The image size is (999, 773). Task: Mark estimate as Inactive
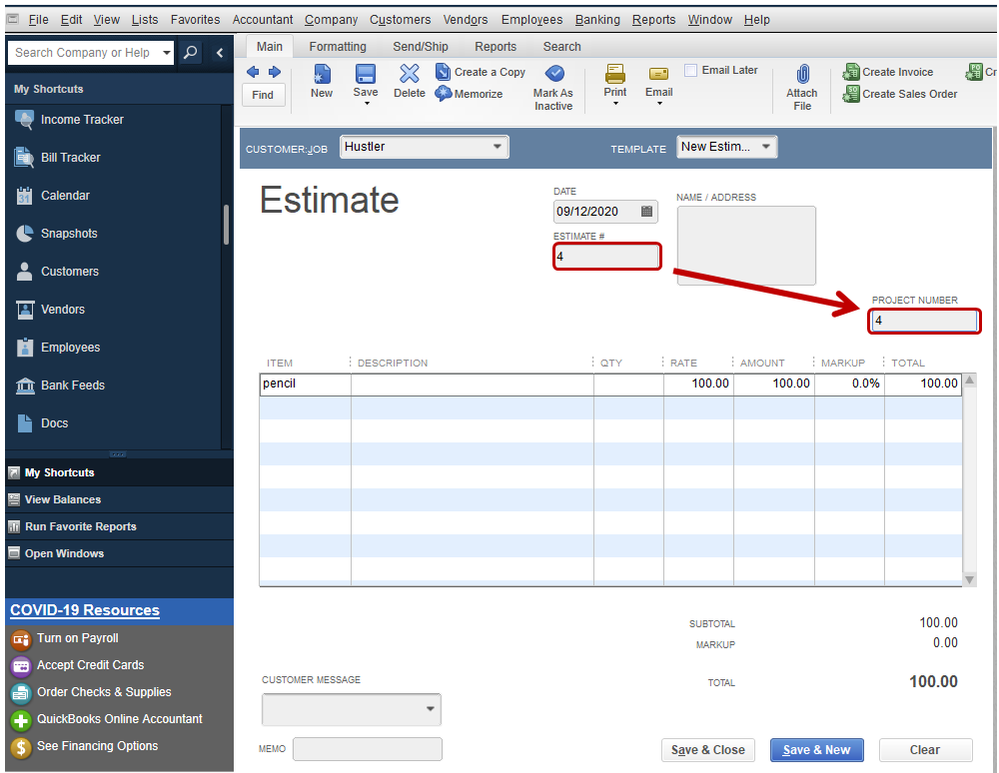554,74
